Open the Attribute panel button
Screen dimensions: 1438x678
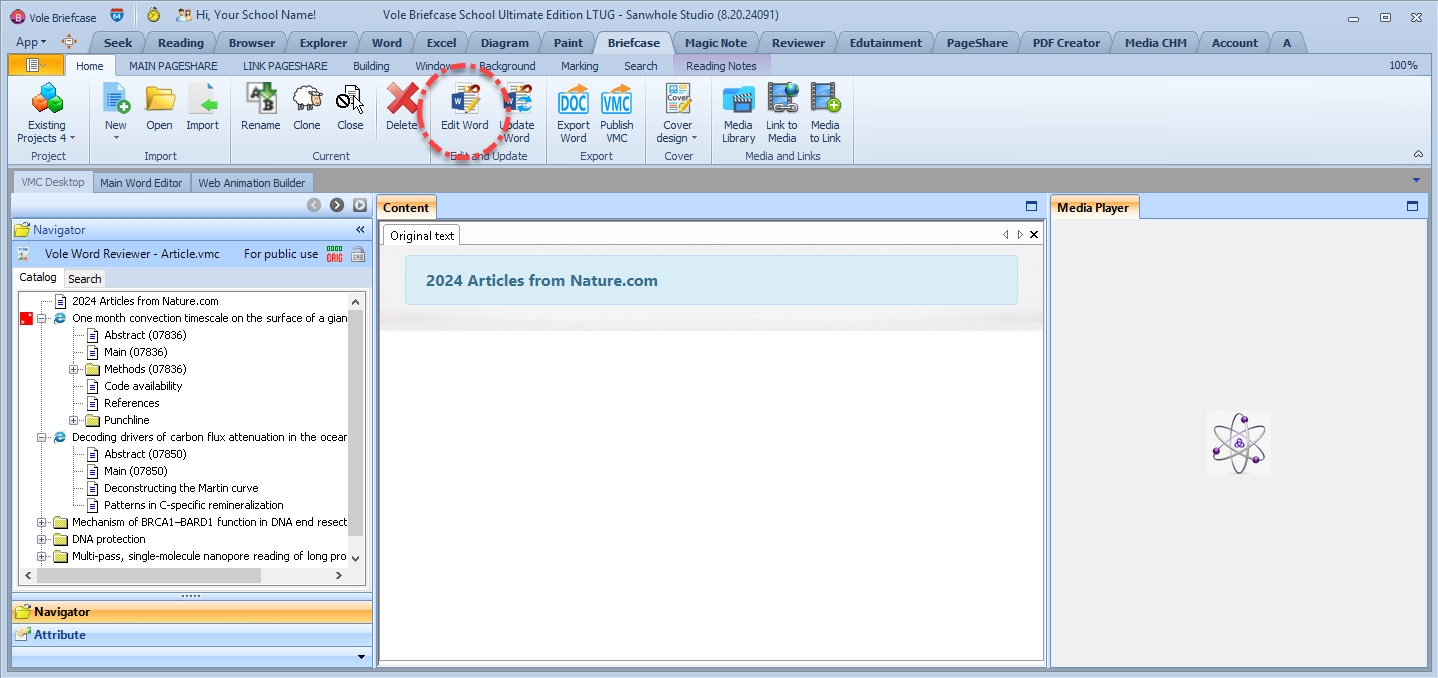coord(60,635)
